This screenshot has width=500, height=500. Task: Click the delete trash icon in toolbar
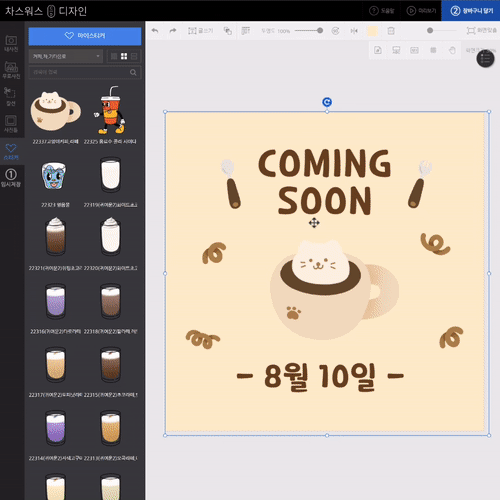tap(391, 31)
